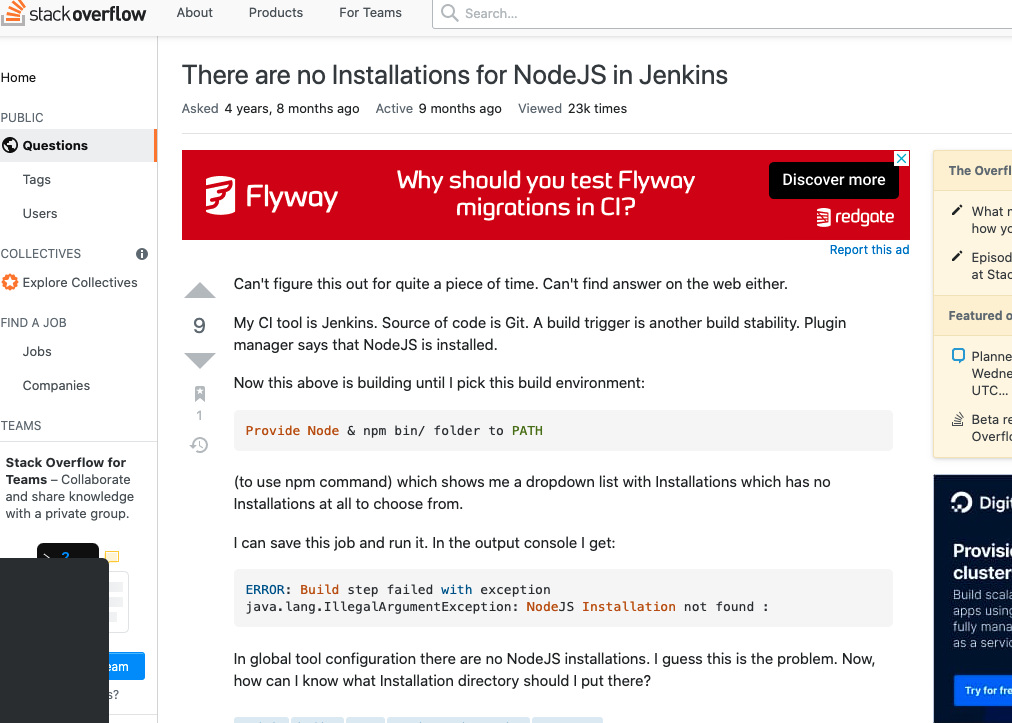Open the Products menu
Viewport: 1012px width, 723px height.
click(x=276, y=13)
